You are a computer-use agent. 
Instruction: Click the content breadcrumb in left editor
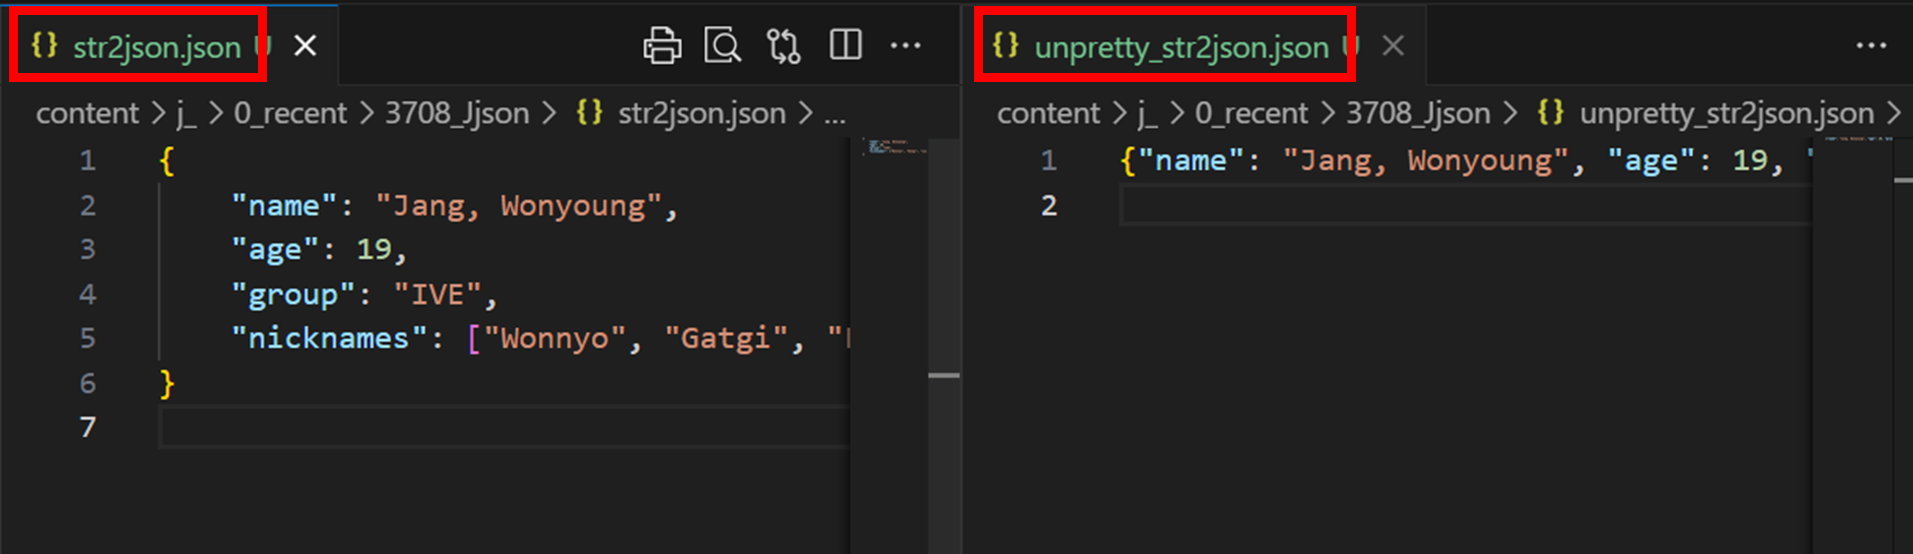tap(88, 114)
